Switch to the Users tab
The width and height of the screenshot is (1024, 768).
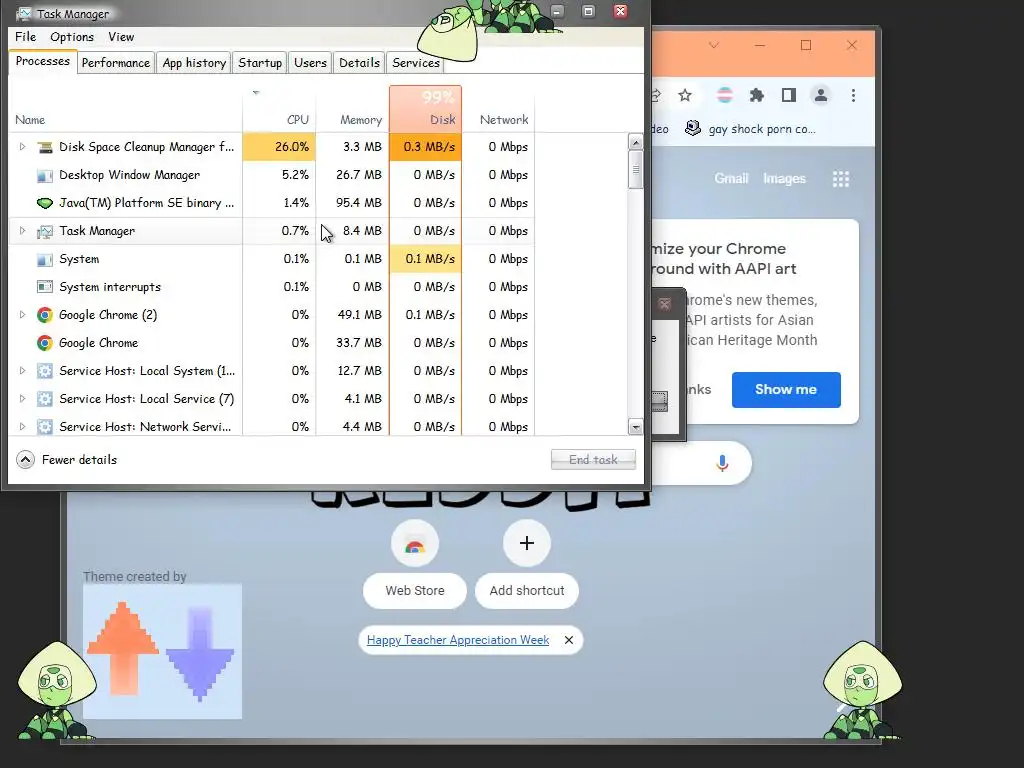(310, 63)
